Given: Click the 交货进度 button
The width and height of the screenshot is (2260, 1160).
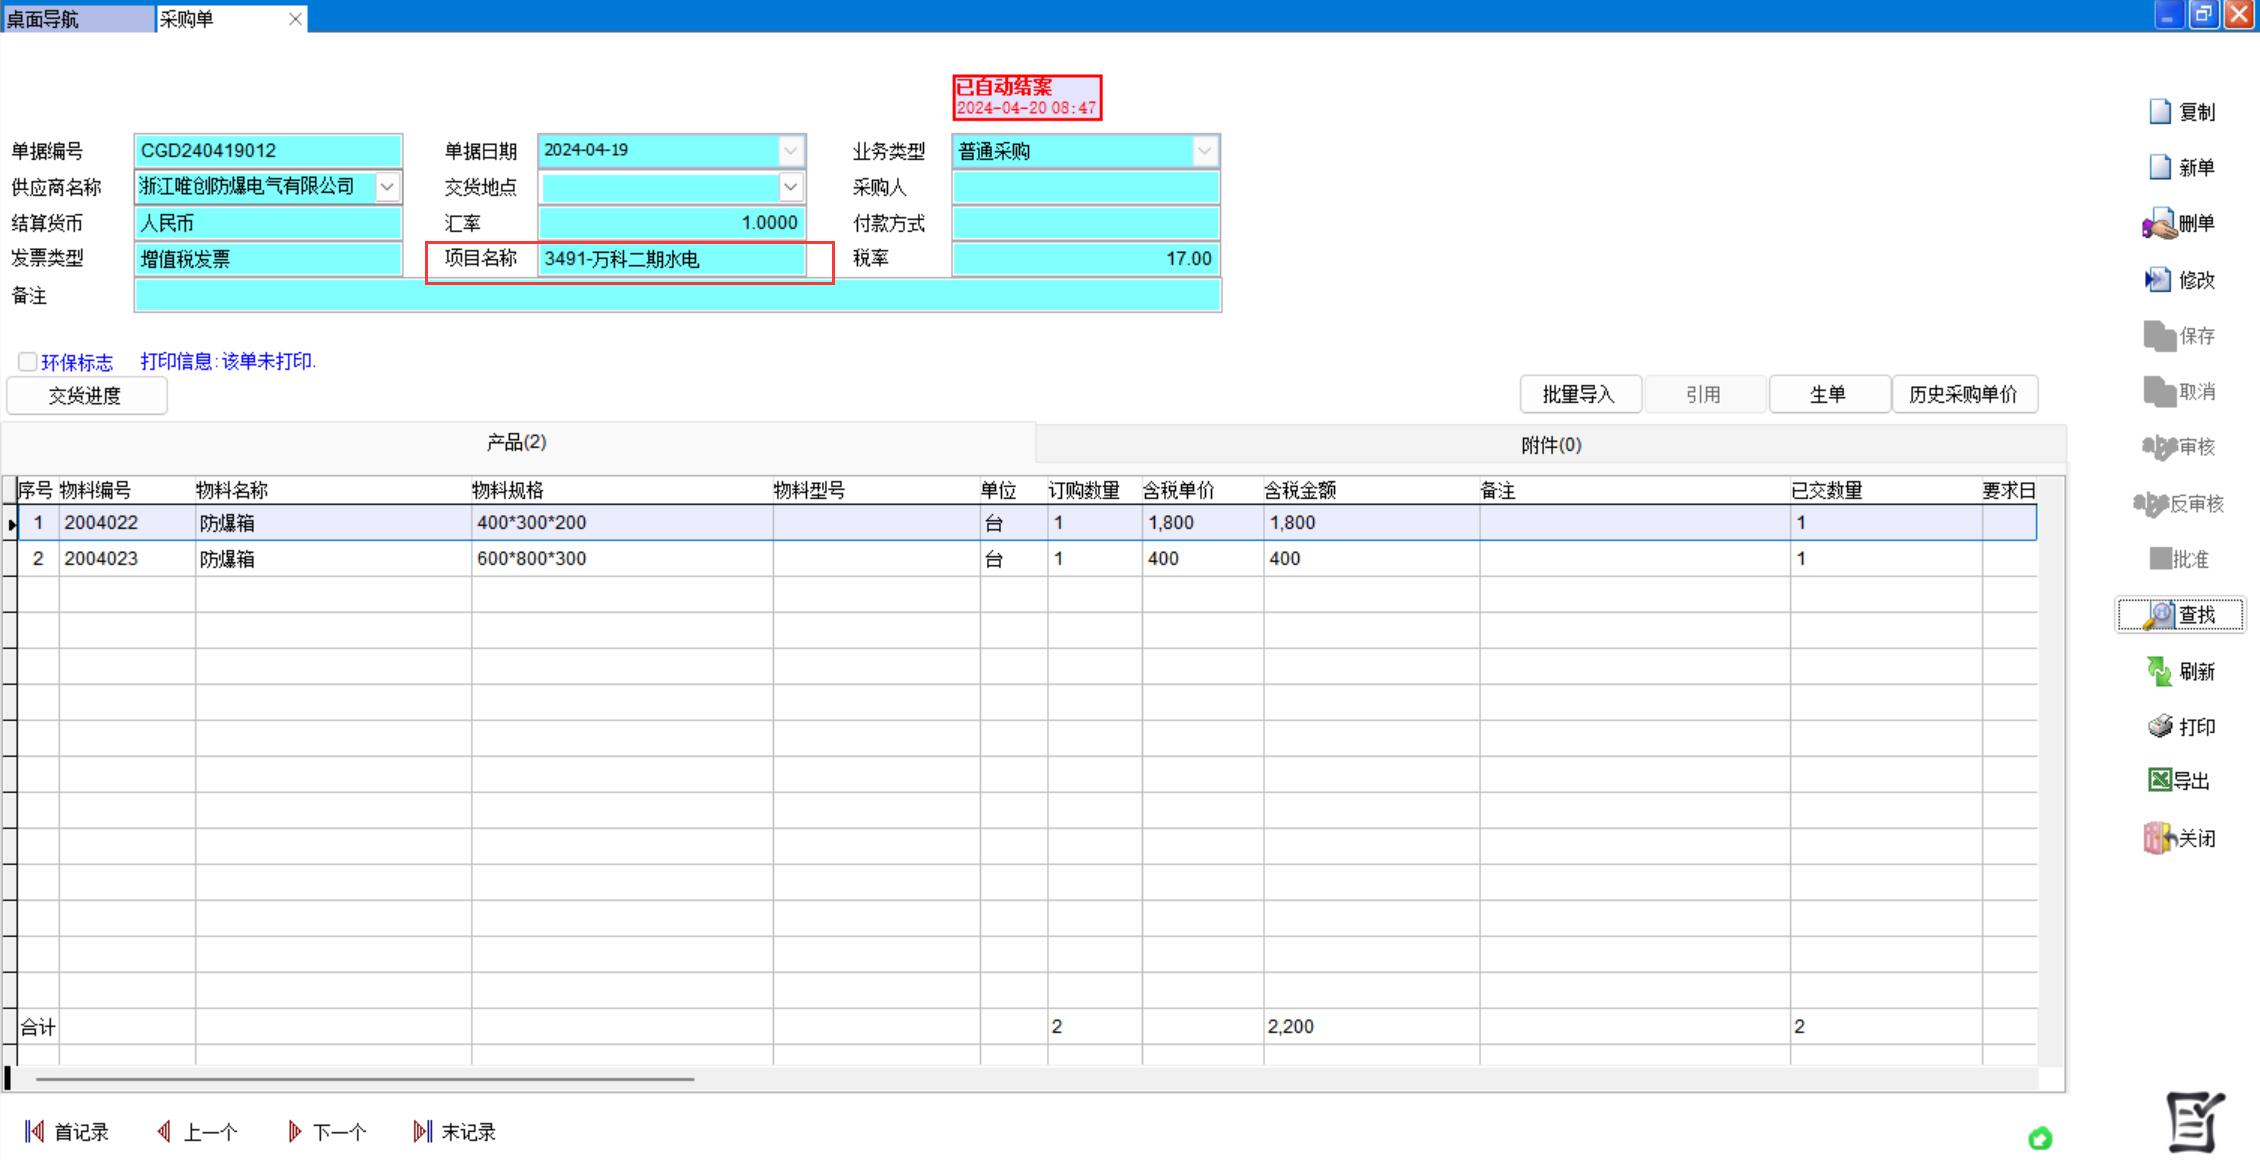Looking at the screenshot, I should pyautogui.click(x=86, y=396).
